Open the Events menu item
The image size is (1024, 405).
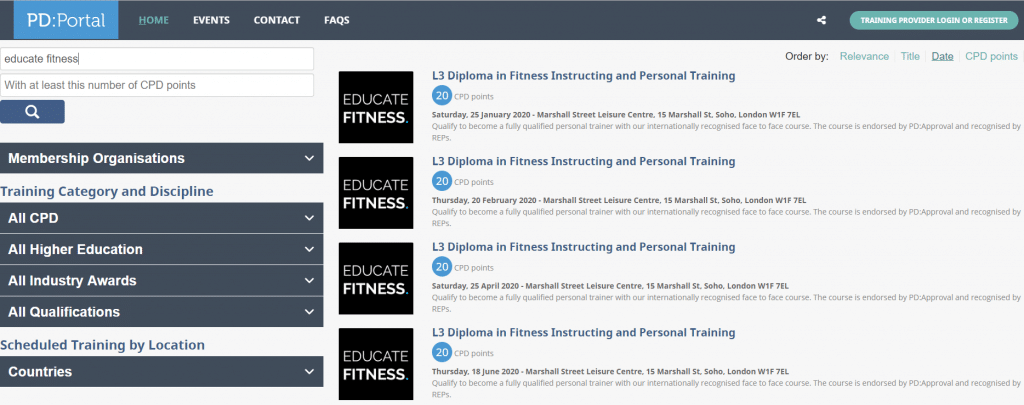coord(211,20)
